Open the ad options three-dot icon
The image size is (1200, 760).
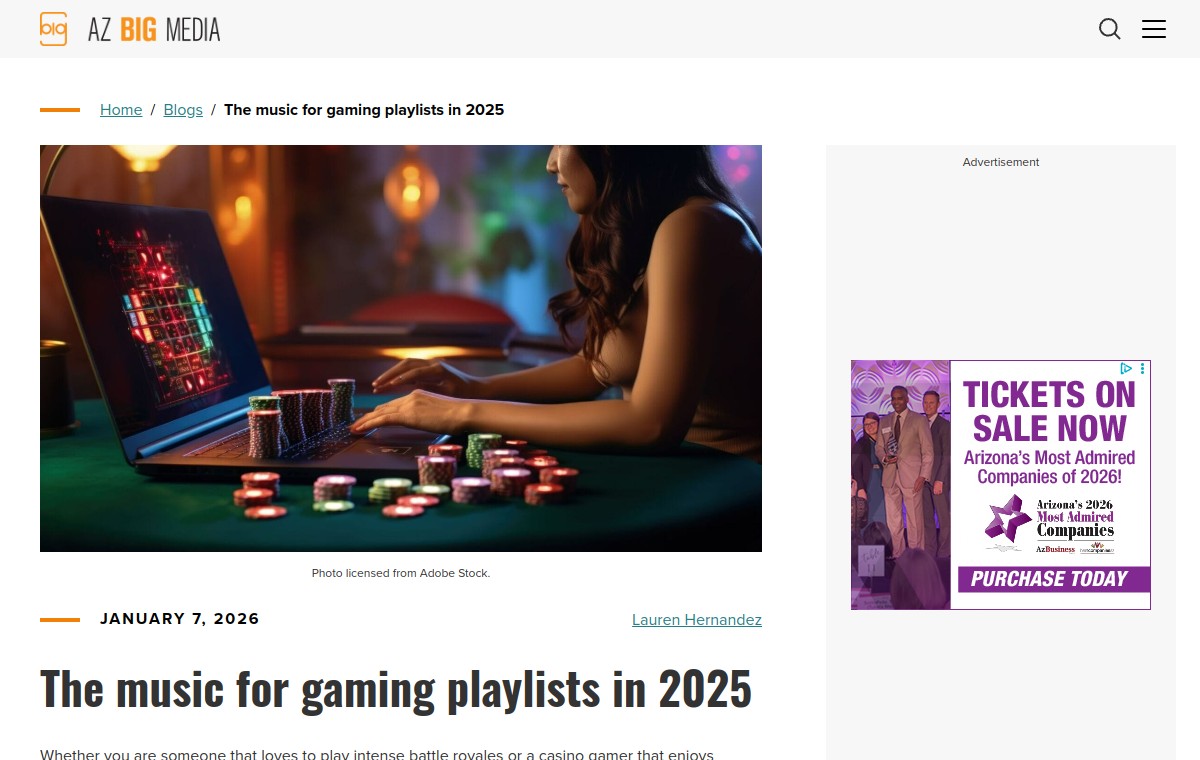1143,368
